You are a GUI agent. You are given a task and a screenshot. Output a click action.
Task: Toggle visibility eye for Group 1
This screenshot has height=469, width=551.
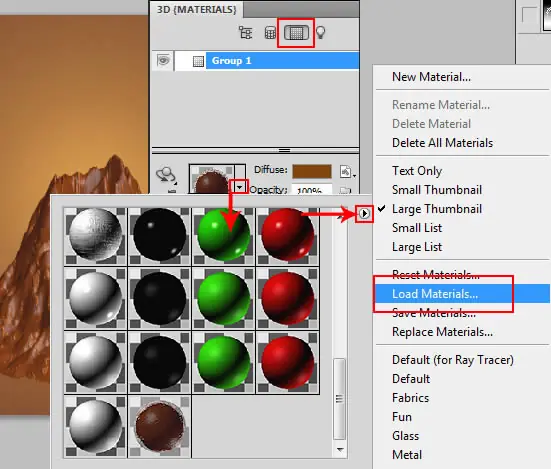click(x=163, y=60)
